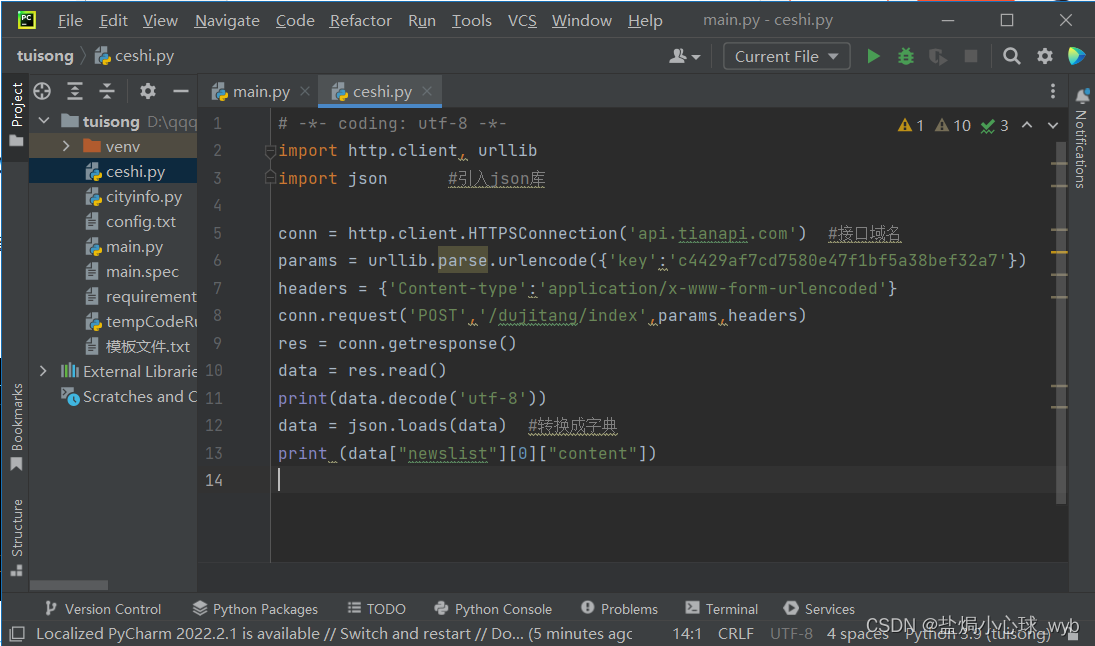Image resolution: width=1095 pixels, height=646 pixels.
Task: Click UTF-8 encoding in status bar
Action: point(791,633)
